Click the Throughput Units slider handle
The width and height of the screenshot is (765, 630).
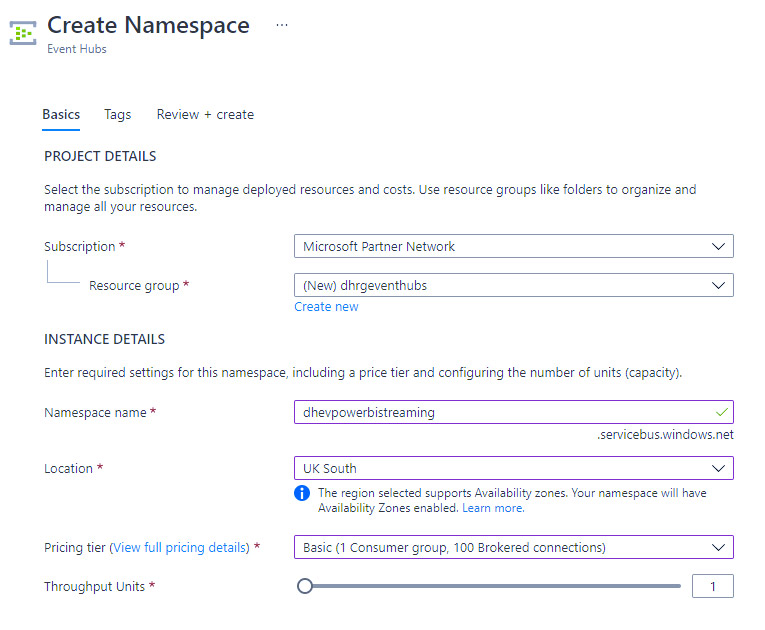[305, 586]
